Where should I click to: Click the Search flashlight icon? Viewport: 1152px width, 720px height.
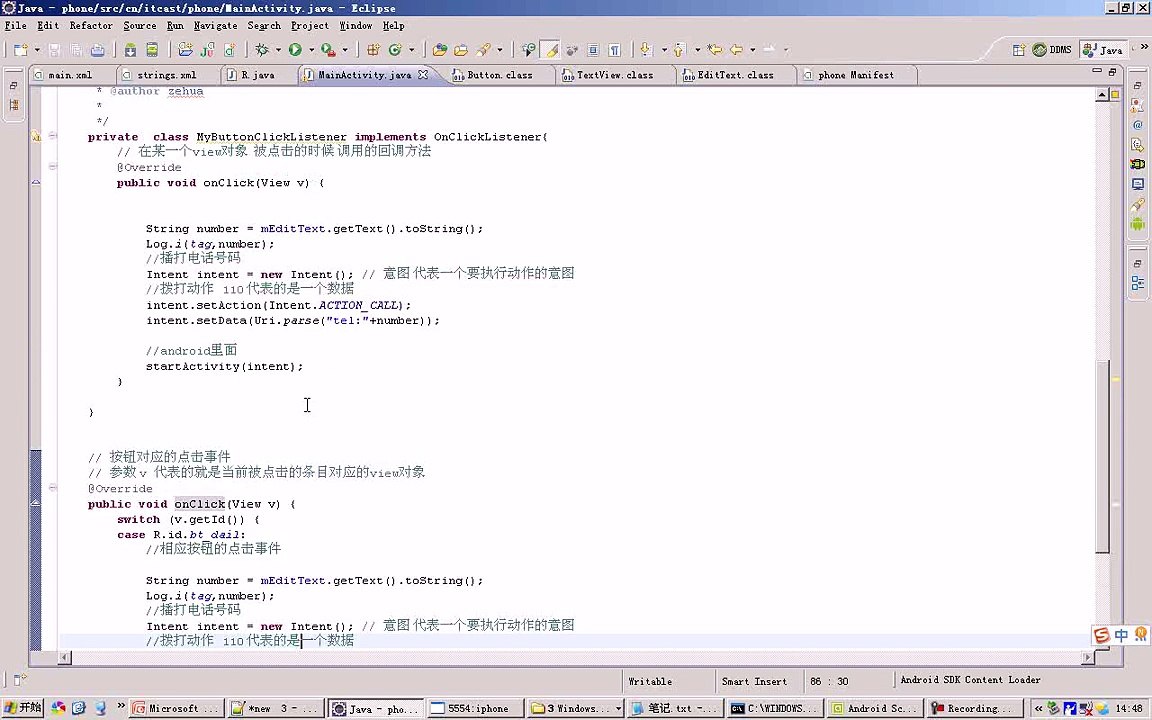pos(483,50)
